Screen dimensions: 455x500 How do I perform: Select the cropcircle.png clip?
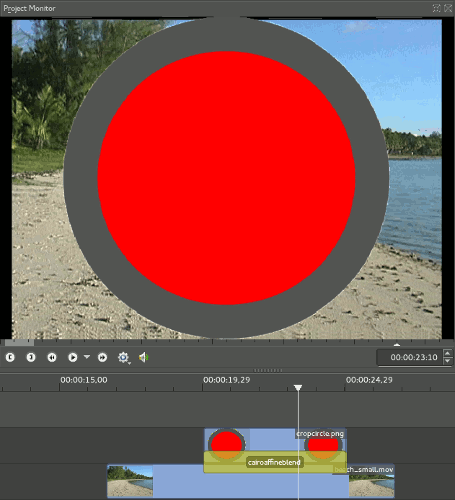320,434
